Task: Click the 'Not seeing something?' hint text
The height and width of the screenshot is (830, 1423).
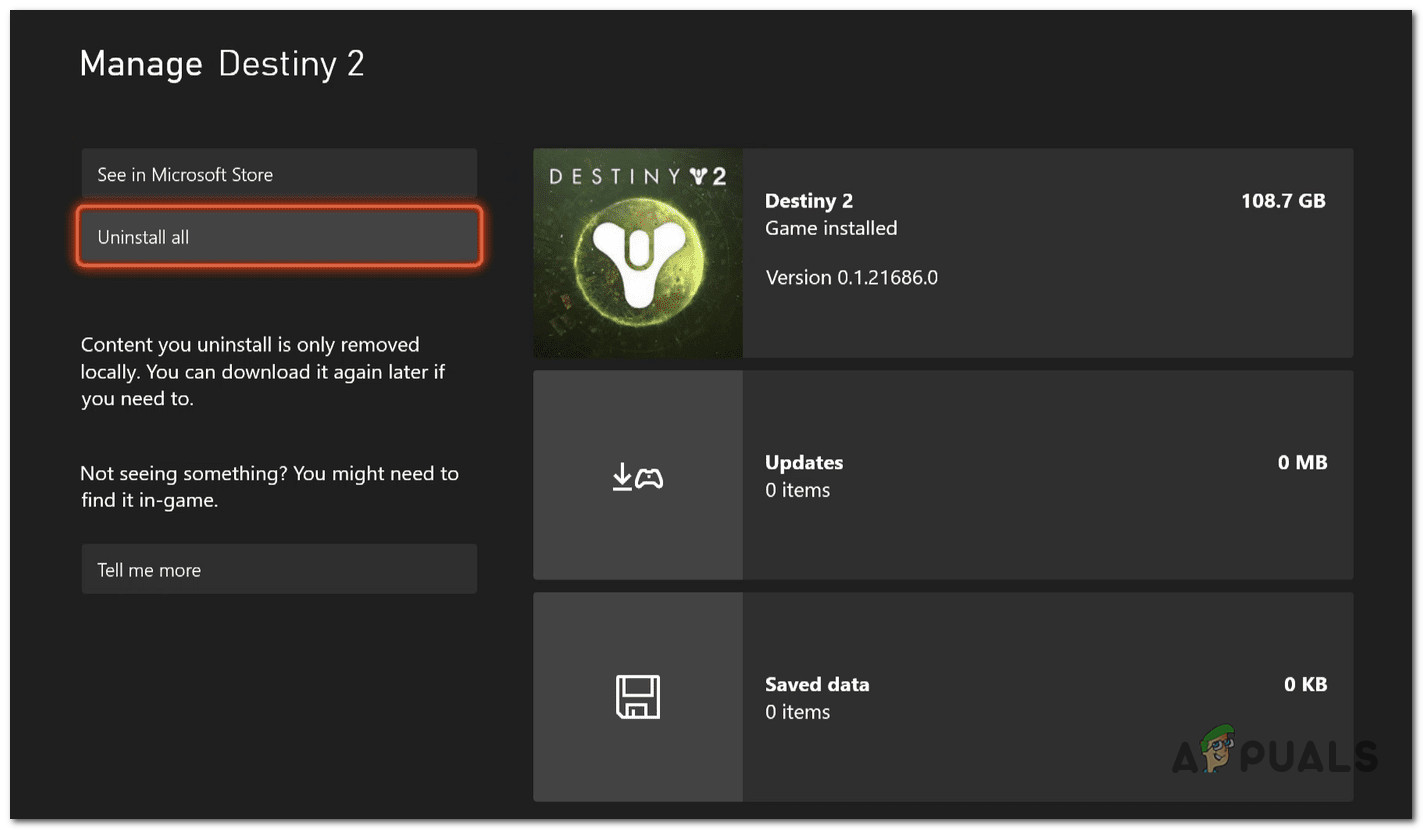Action: click(269, 487)
